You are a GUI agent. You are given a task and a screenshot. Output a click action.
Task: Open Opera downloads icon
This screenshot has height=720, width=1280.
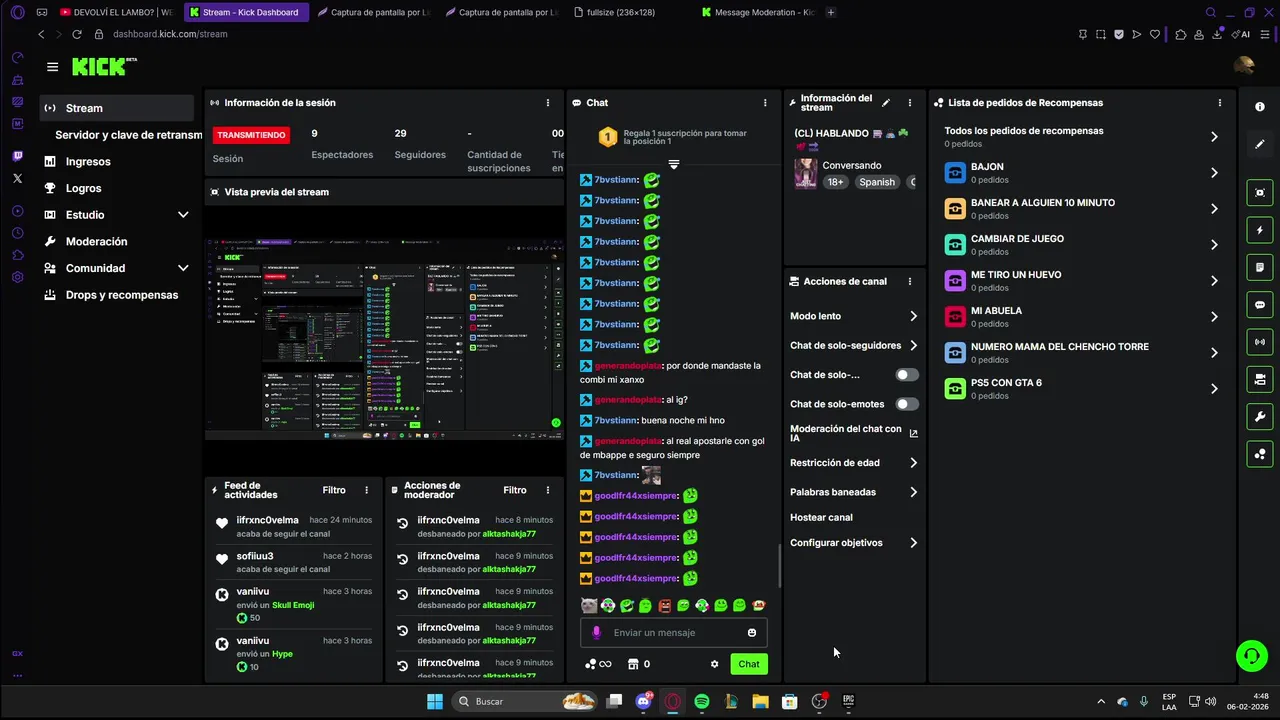pyautogui.click(x=1218, y=34)
